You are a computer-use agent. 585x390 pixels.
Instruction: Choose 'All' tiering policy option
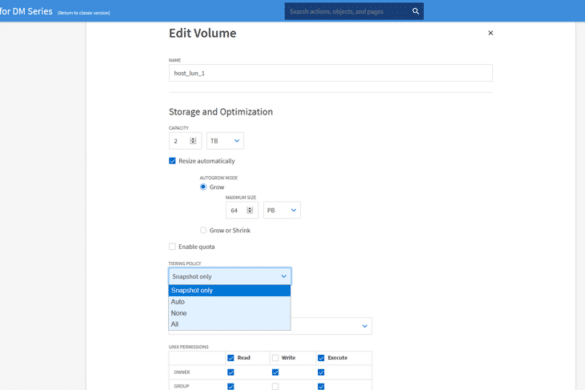click(229, 324)
